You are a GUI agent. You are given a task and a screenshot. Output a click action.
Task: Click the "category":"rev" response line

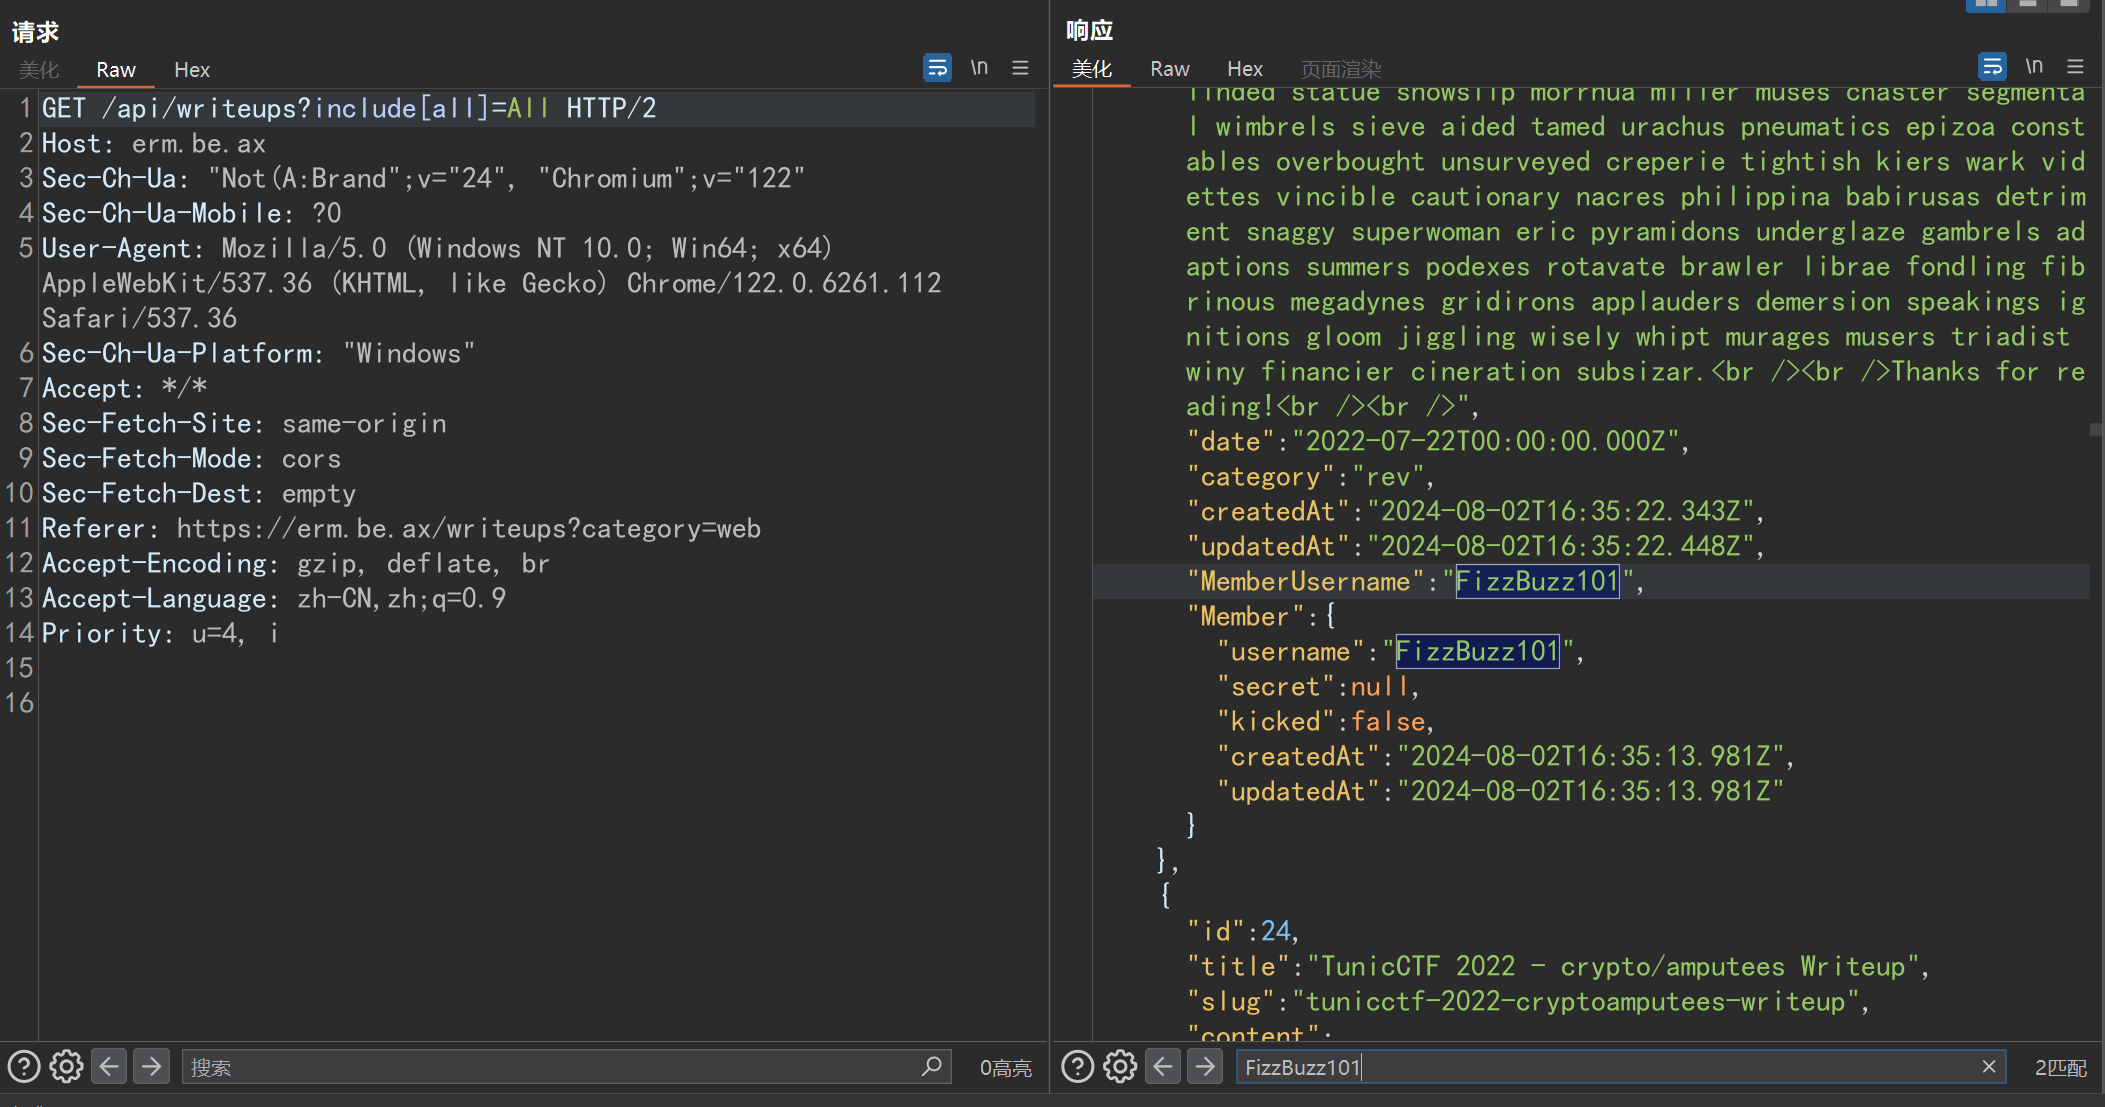(1310, 477)
